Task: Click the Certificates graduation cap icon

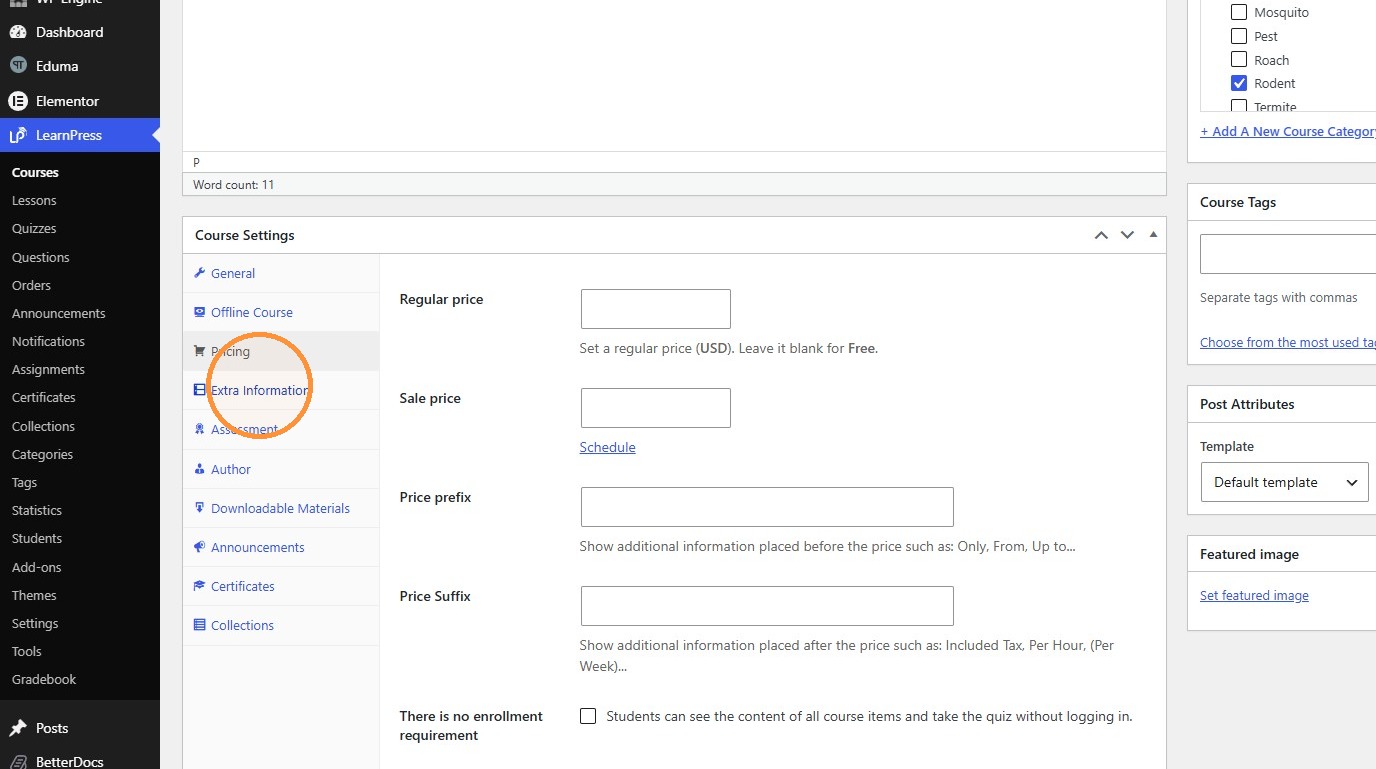Action: (x=199, y=586)
